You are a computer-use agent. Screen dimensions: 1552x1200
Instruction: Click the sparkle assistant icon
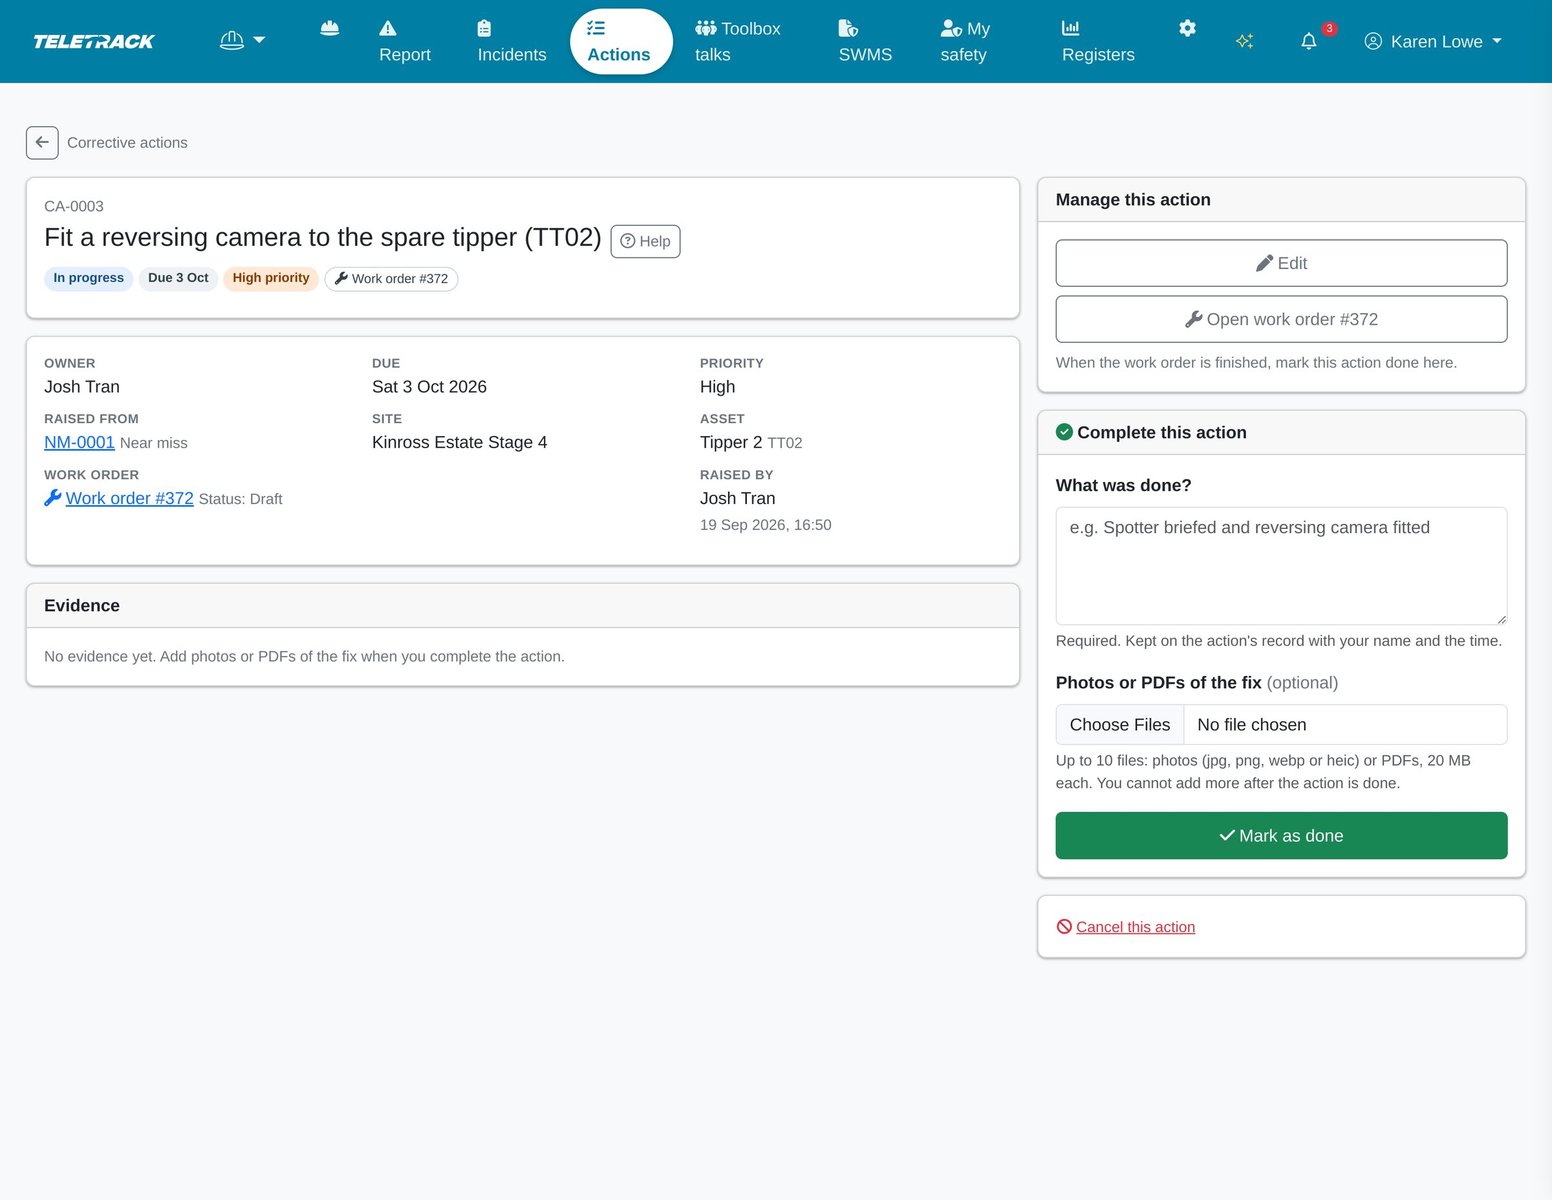(1245, 41)
